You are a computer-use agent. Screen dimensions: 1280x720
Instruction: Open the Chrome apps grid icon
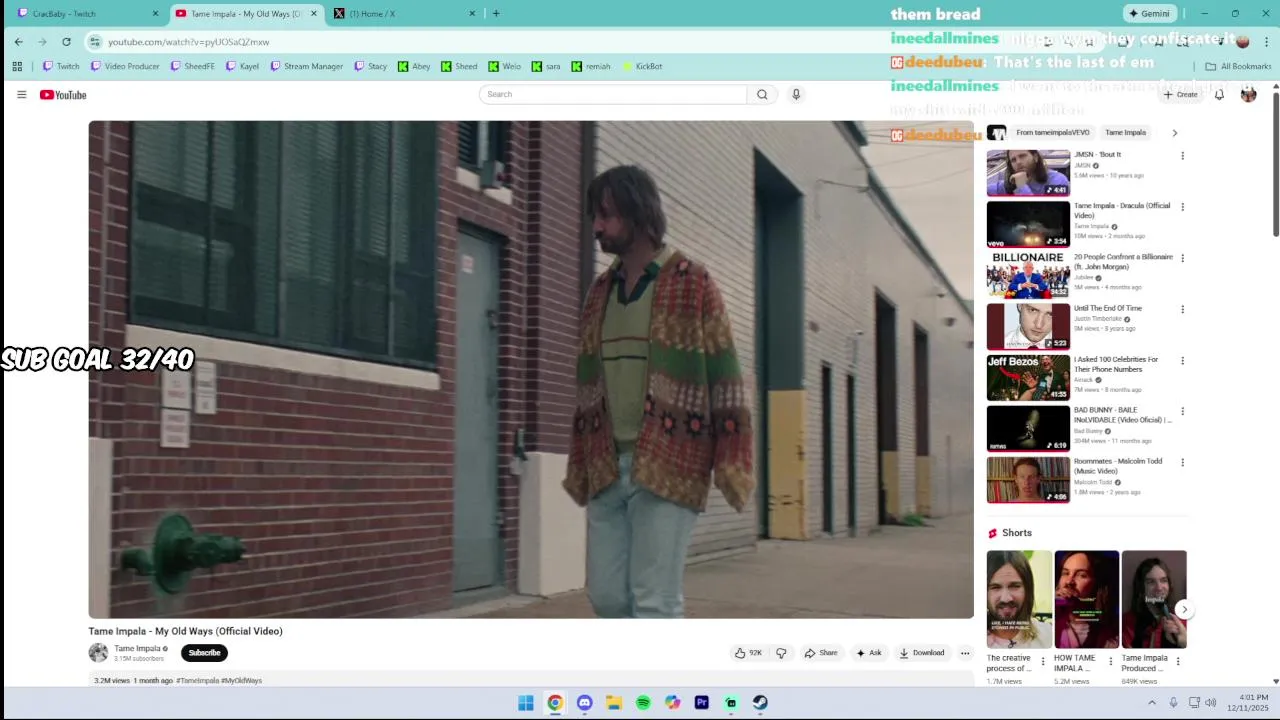17,66
